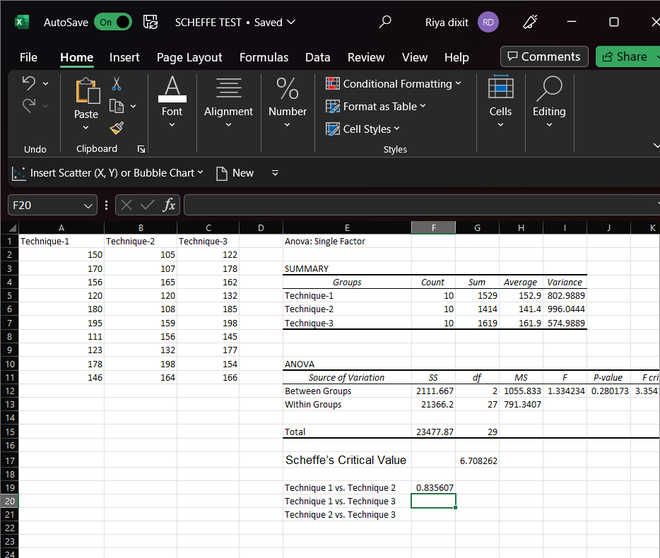
Task: Click Insert Scatter or Bubble Chart
Action: [x=107, y=173]
